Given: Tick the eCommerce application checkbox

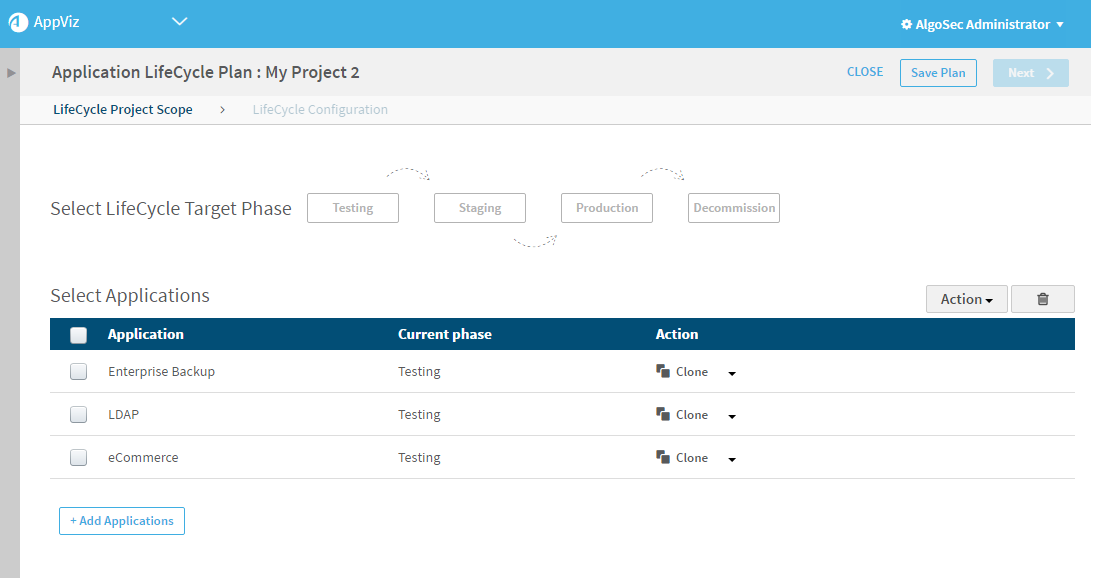Looking at the screenshot, I should 79,458.
